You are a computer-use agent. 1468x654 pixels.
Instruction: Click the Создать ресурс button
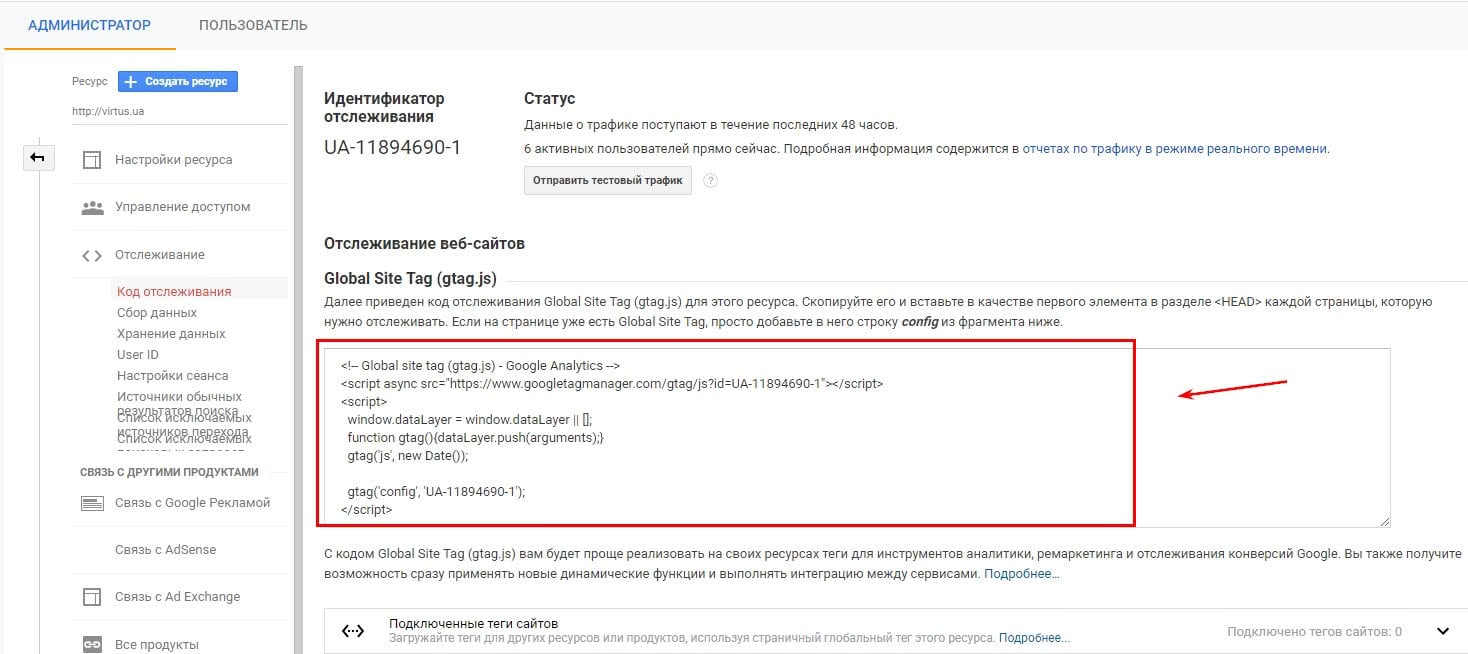pyautogui.click(x=177, y=81)
